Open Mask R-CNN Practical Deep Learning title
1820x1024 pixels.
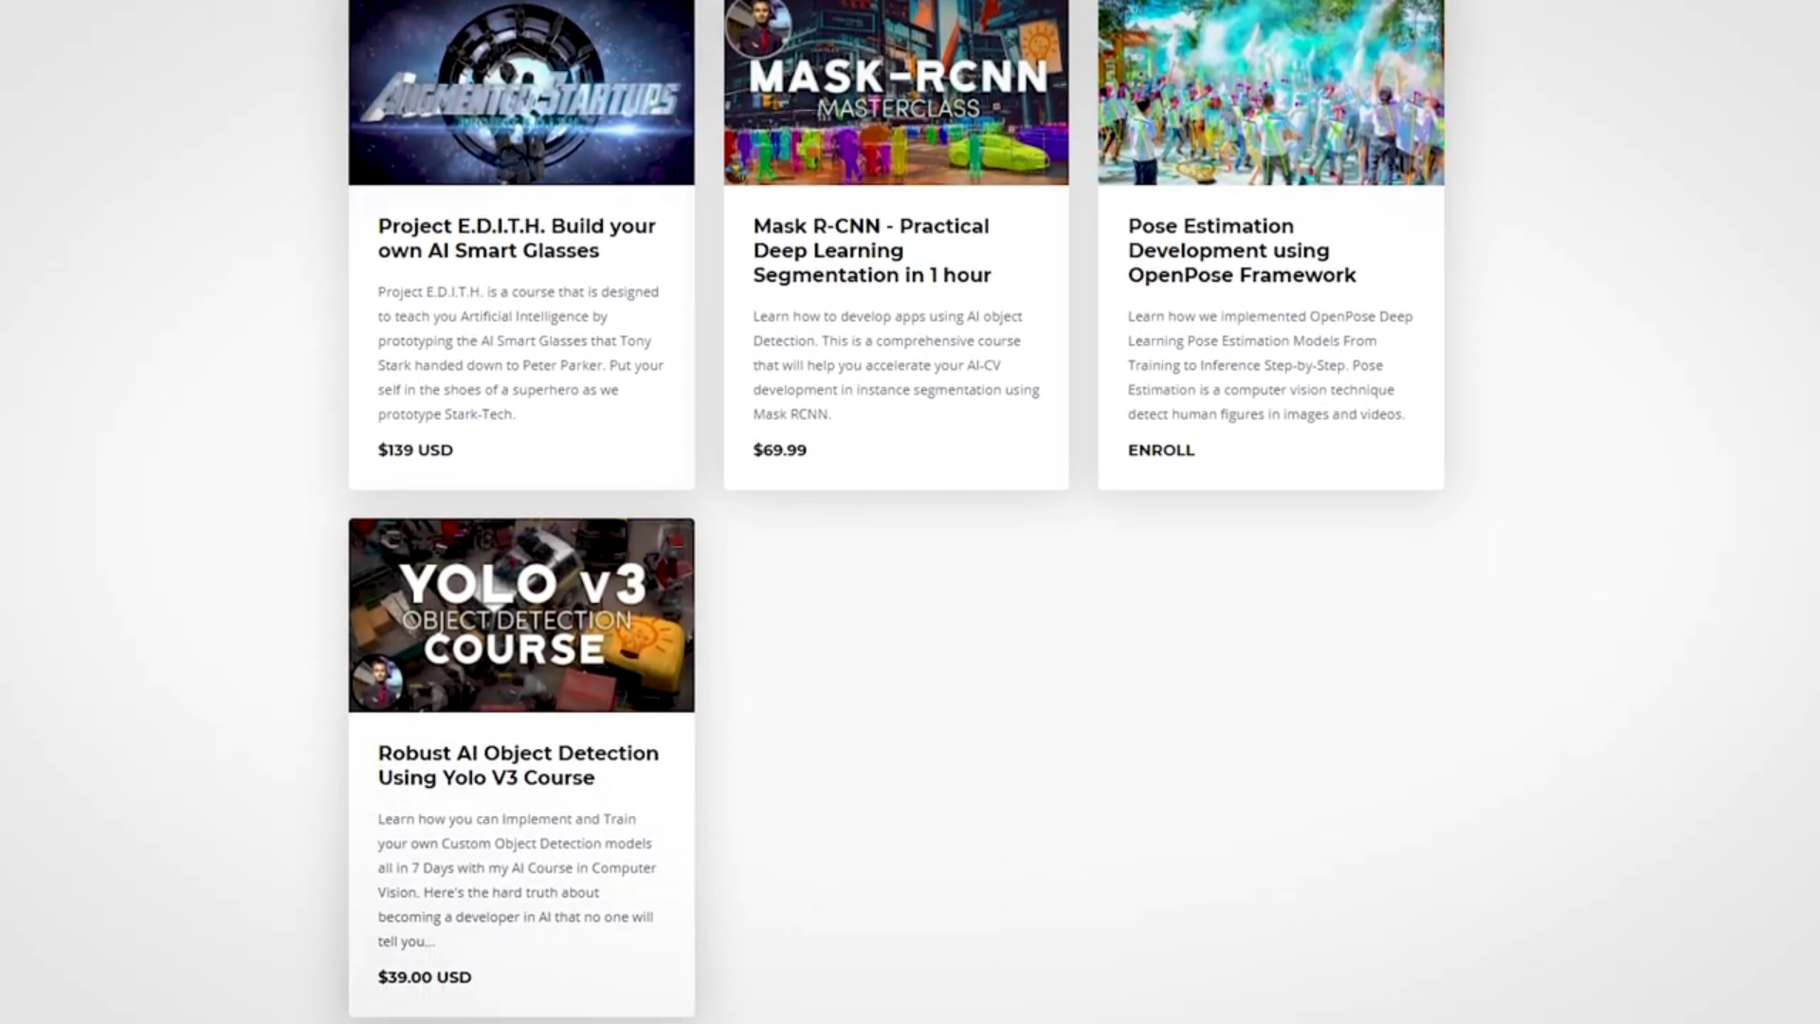point(872,250)
